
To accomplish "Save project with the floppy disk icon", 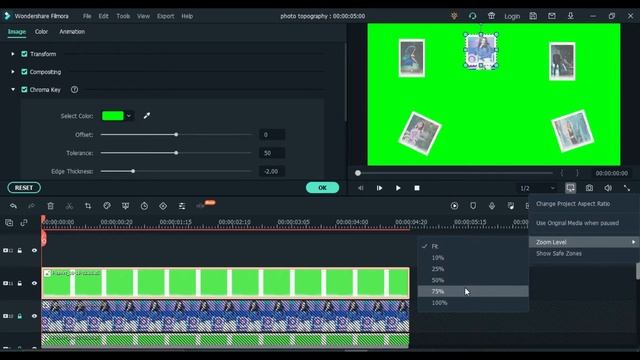I will coord(533,16).
